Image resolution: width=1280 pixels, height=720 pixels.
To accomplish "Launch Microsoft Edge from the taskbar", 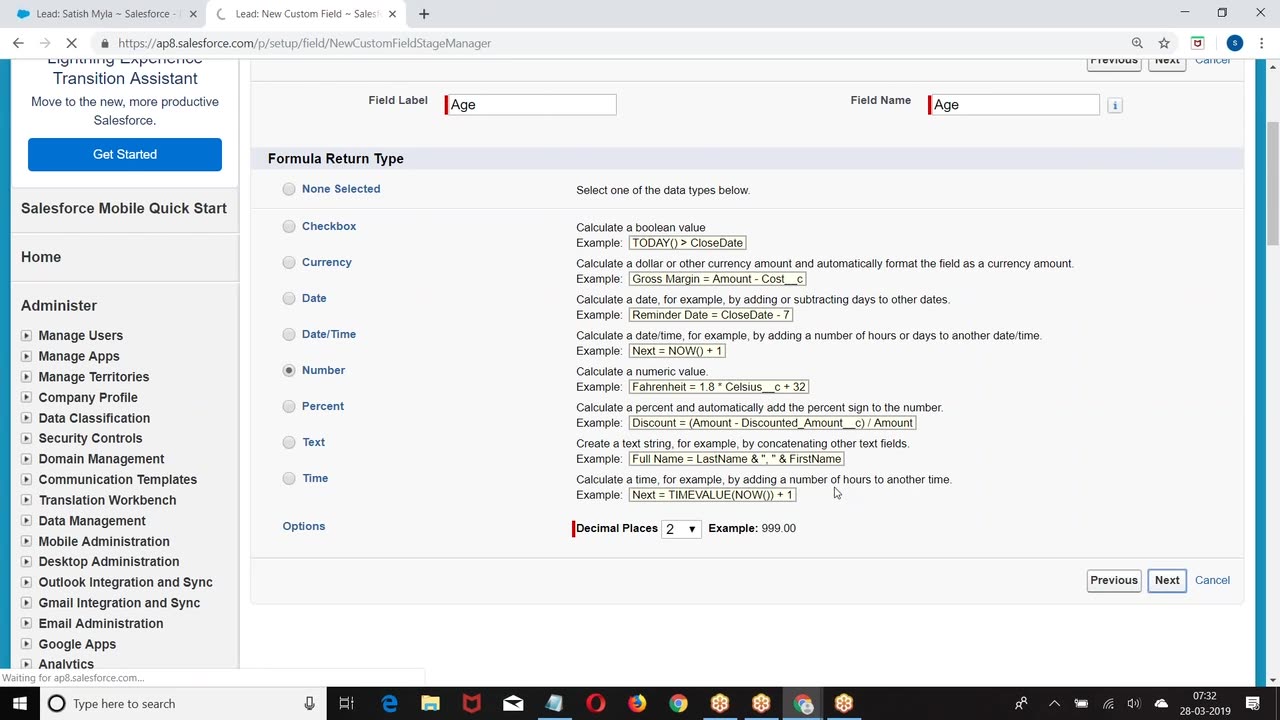I will (389, 703).
